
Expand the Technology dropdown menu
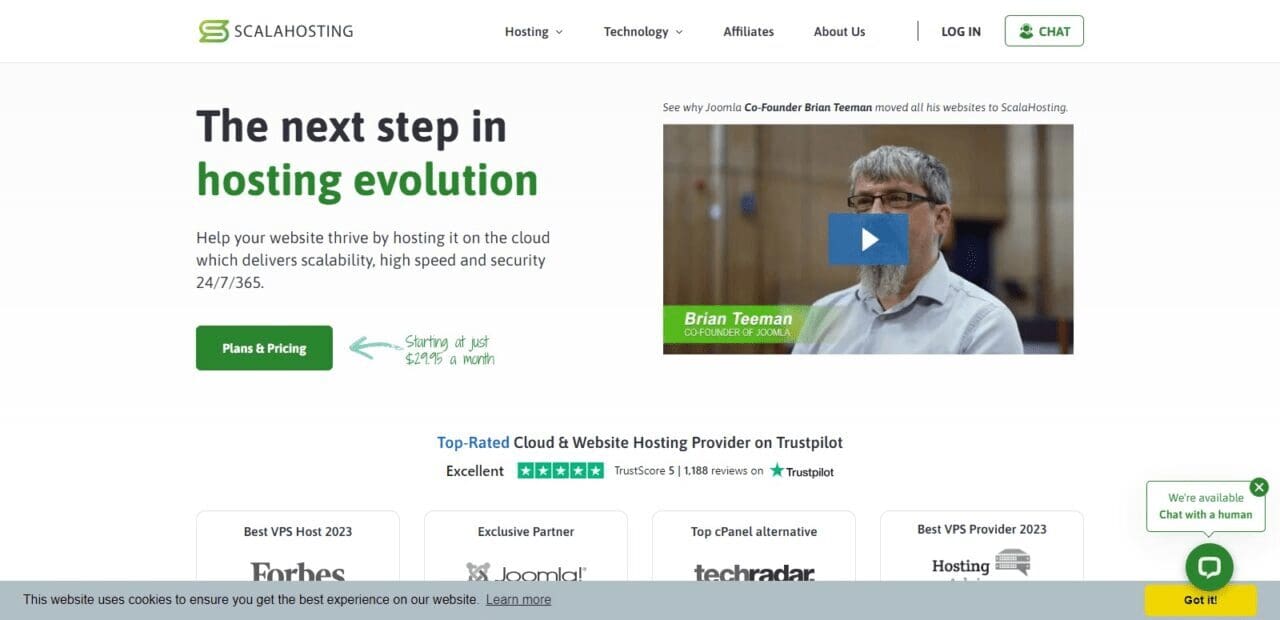coord(643,32)
